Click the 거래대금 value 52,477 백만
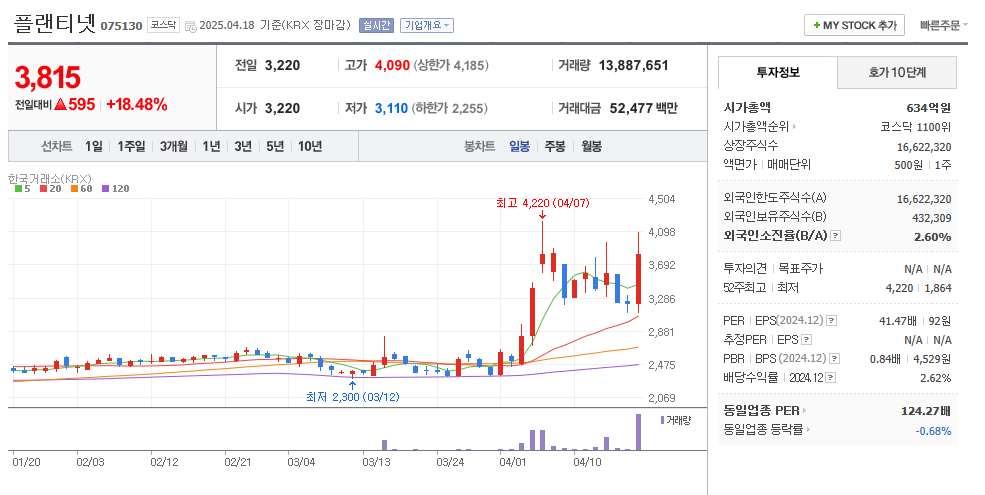 643,108
